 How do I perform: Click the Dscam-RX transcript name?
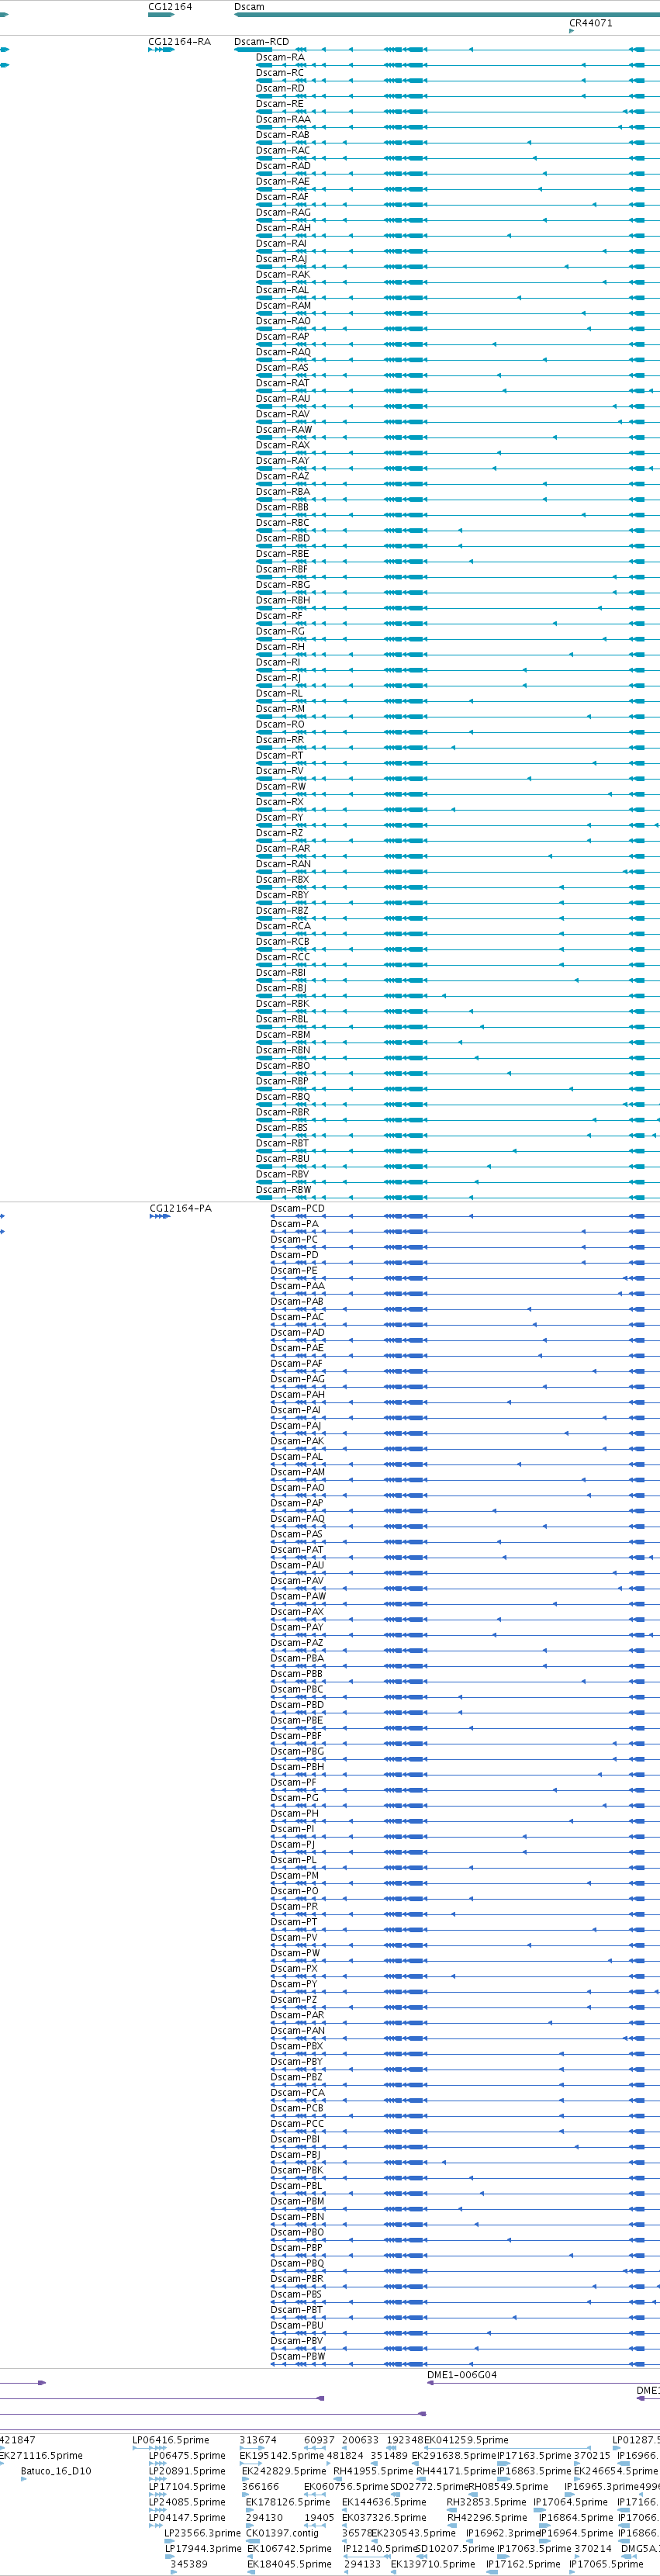pyautogui.click(x=280, y=802)
